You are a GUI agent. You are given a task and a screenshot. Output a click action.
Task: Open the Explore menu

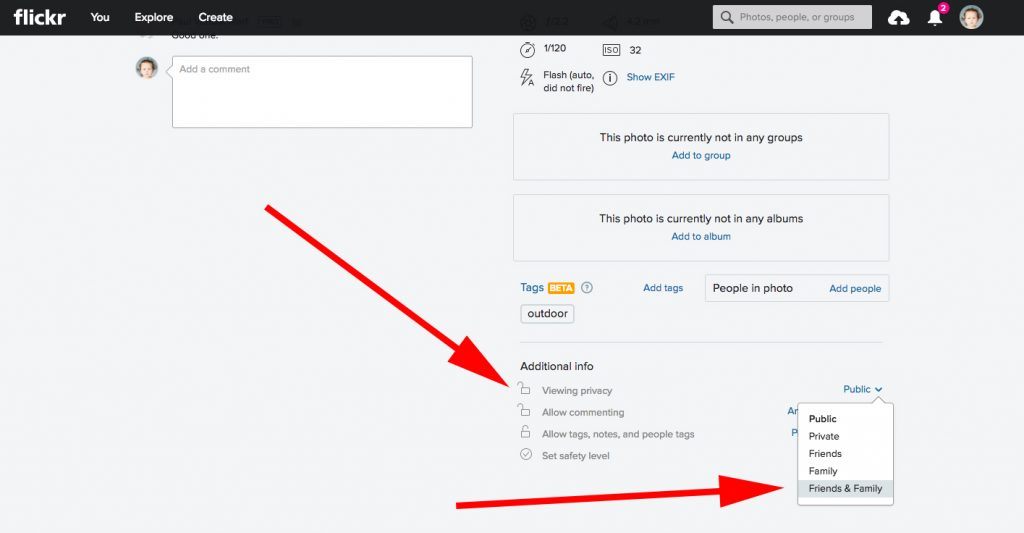(x=154, y=17)
